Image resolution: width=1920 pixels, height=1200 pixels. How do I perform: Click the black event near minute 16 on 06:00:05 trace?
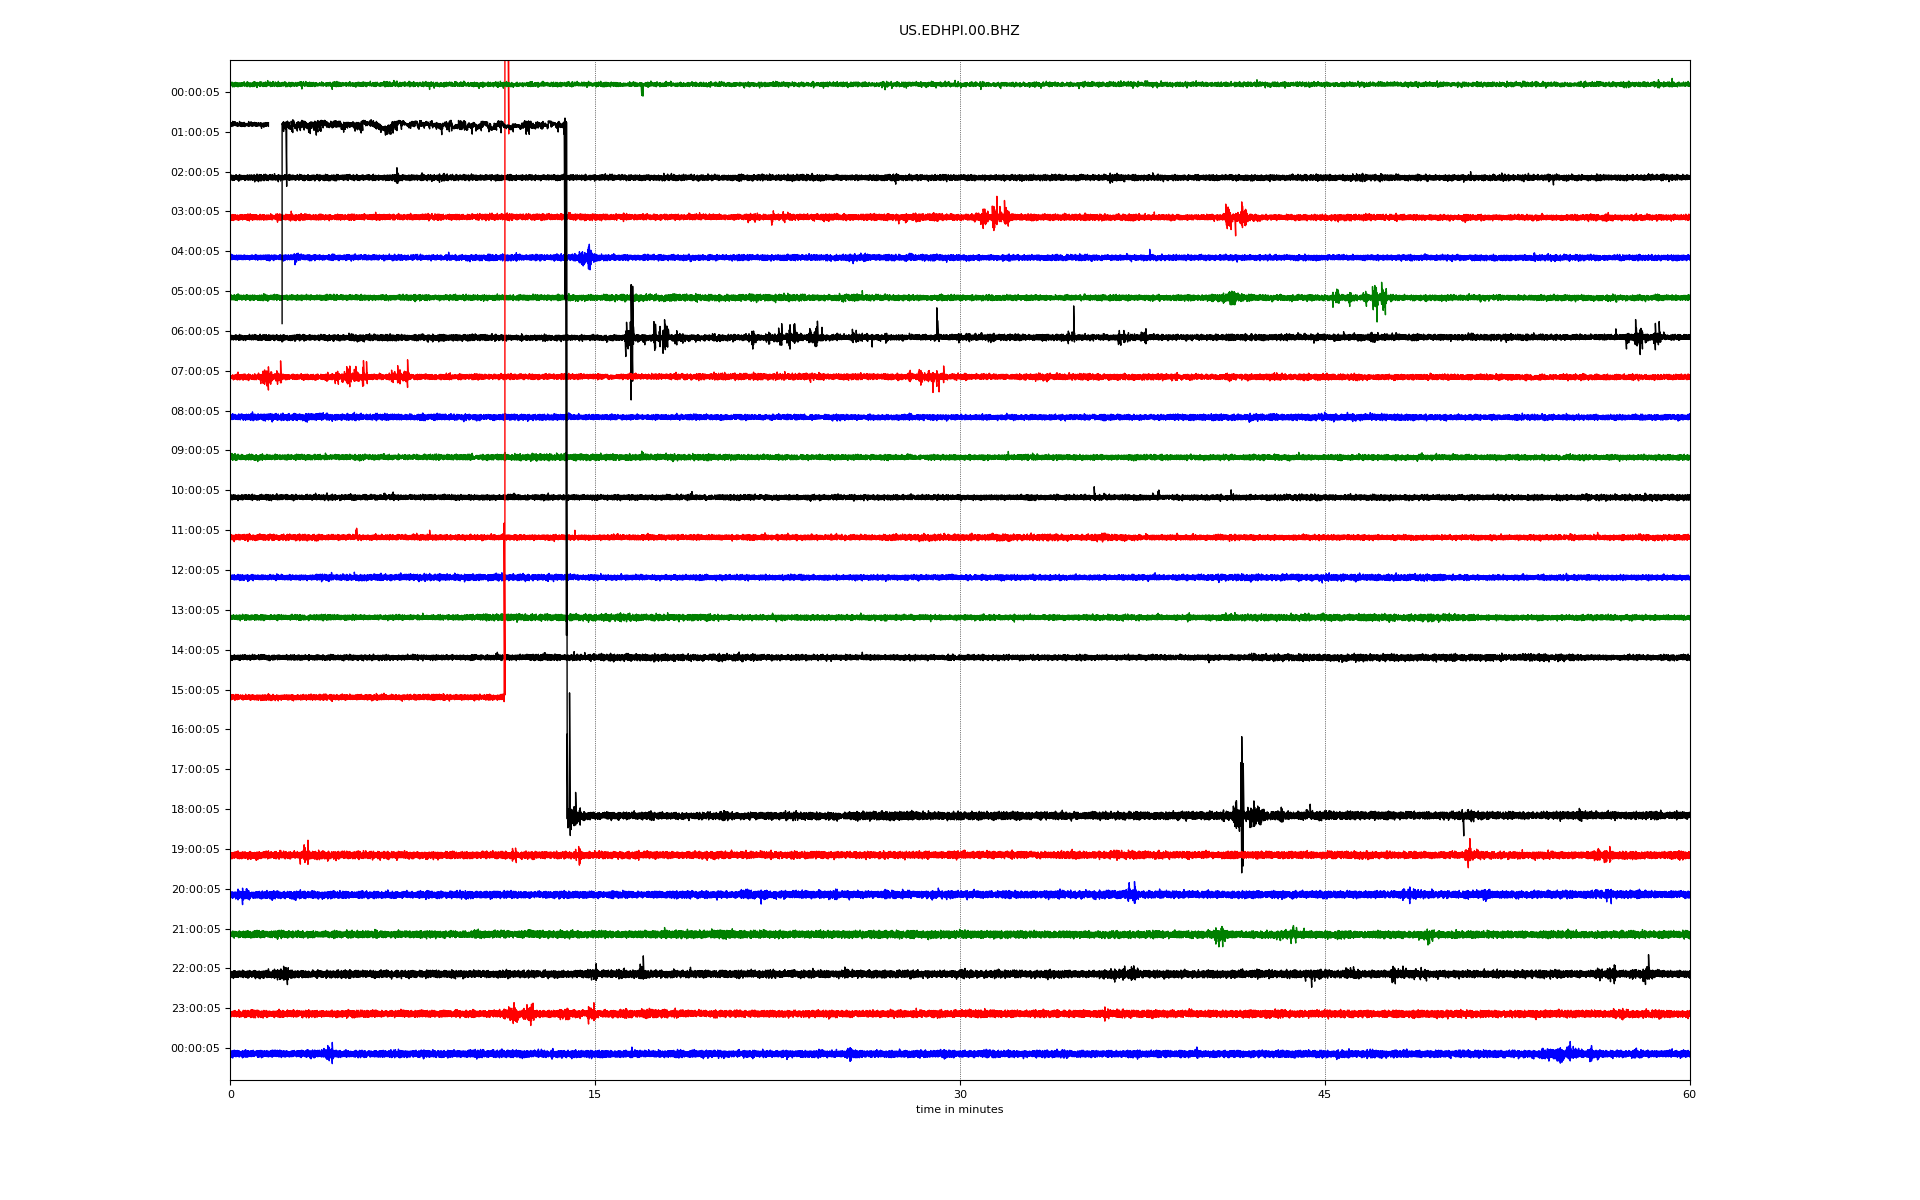(631, 340)
